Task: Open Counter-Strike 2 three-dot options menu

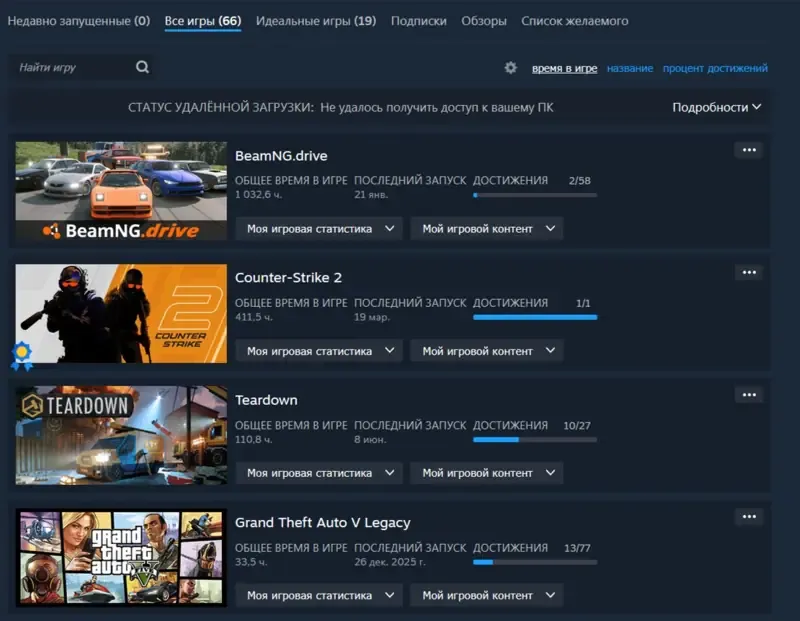Action: (x=749, y=272)
